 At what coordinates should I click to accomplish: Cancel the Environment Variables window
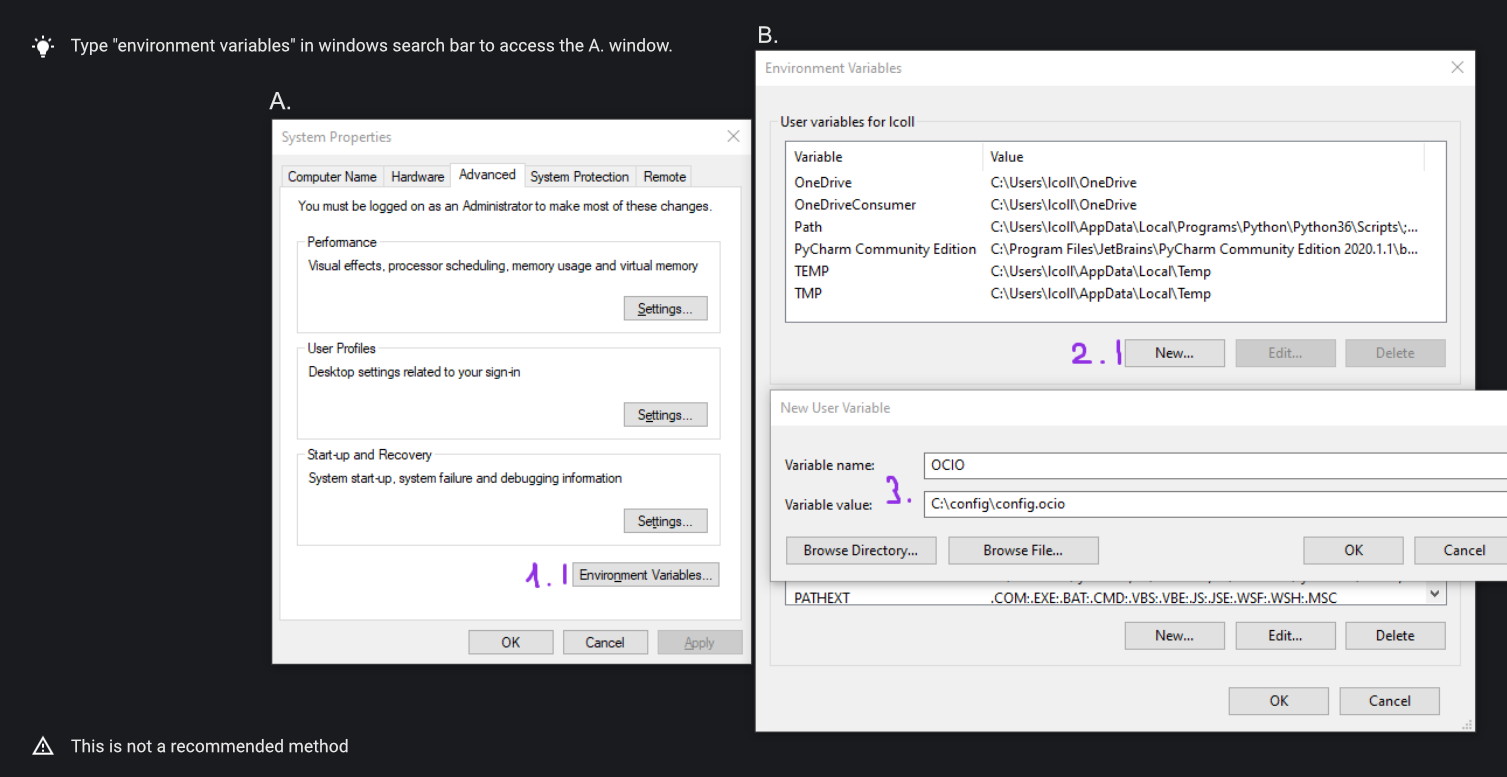1390,700
